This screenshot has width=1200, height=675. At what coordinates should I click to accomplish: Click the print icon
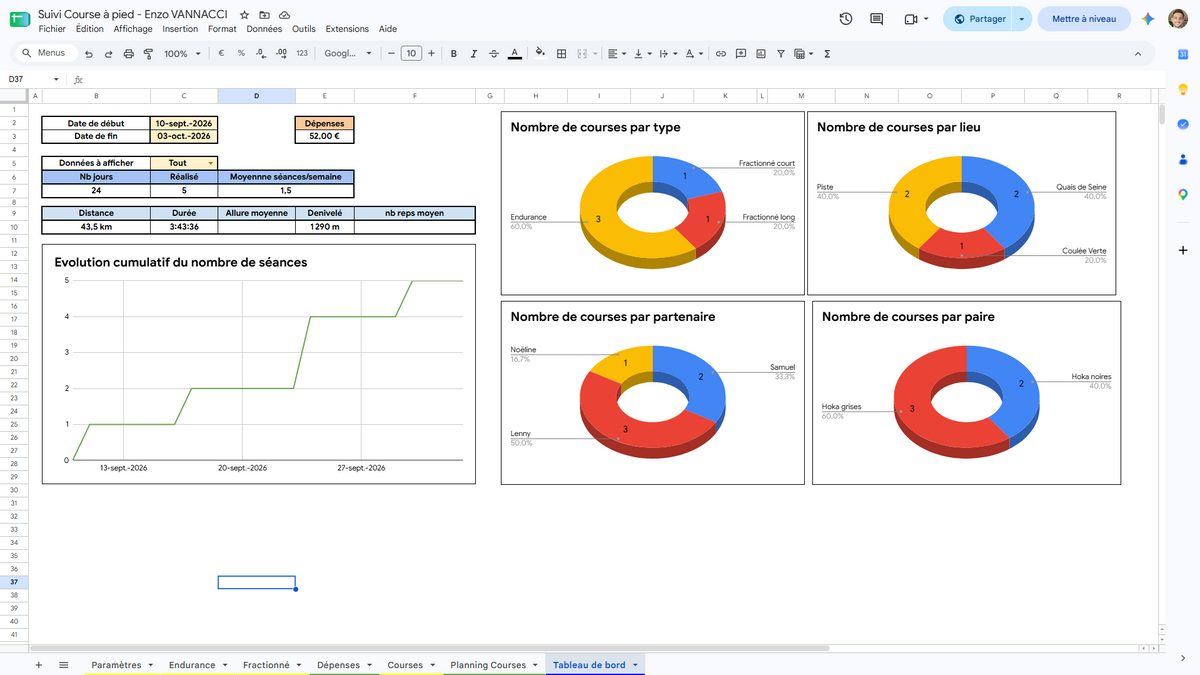tap(128, 54)
